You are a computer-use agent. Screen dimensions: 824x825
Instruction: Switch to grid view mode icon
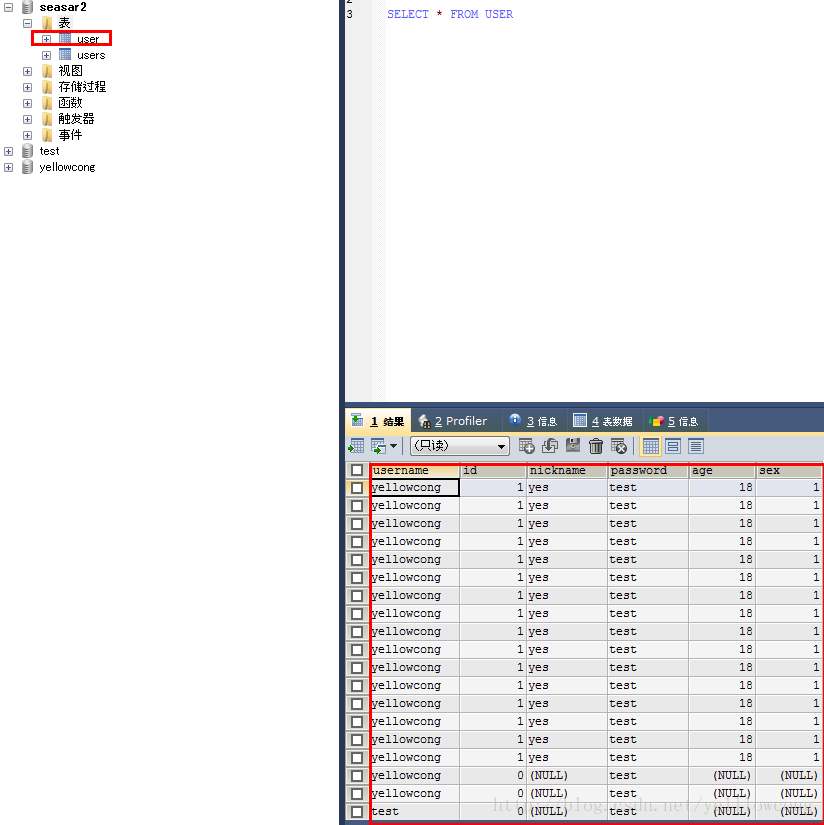[650, 446]
